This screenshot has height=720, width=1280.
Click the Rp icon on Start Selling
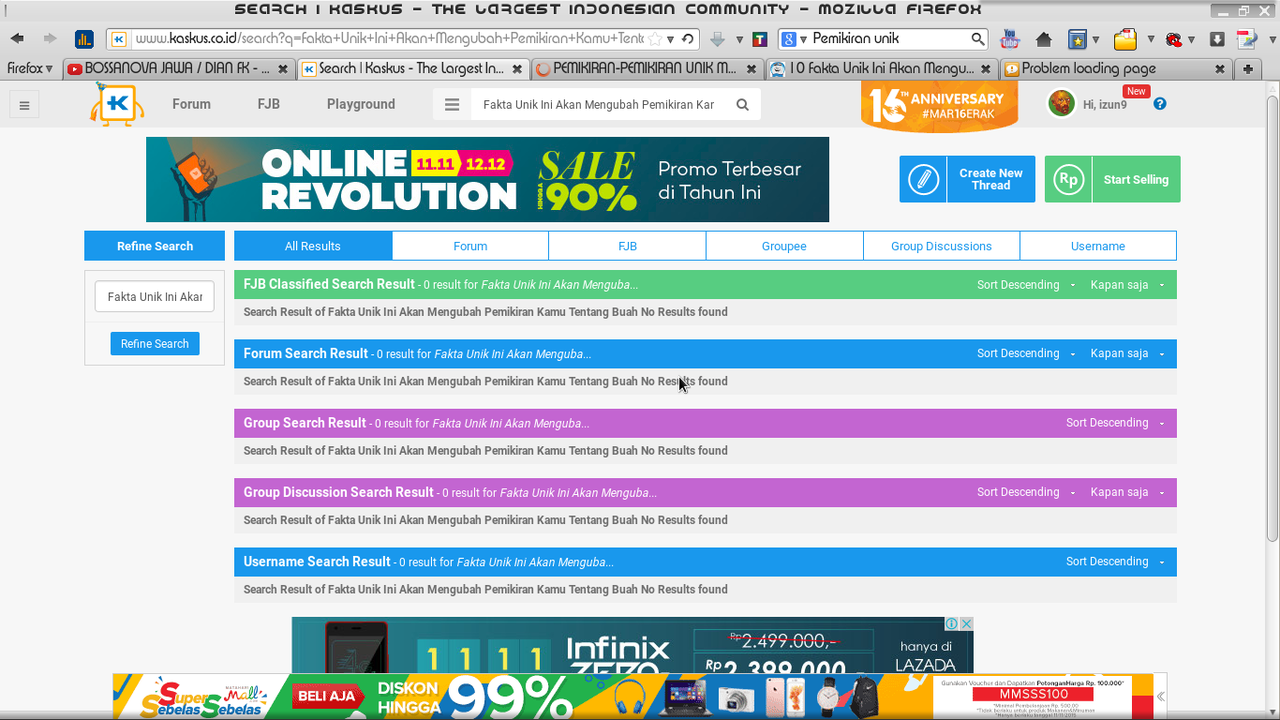click(x=1069, y=179)
